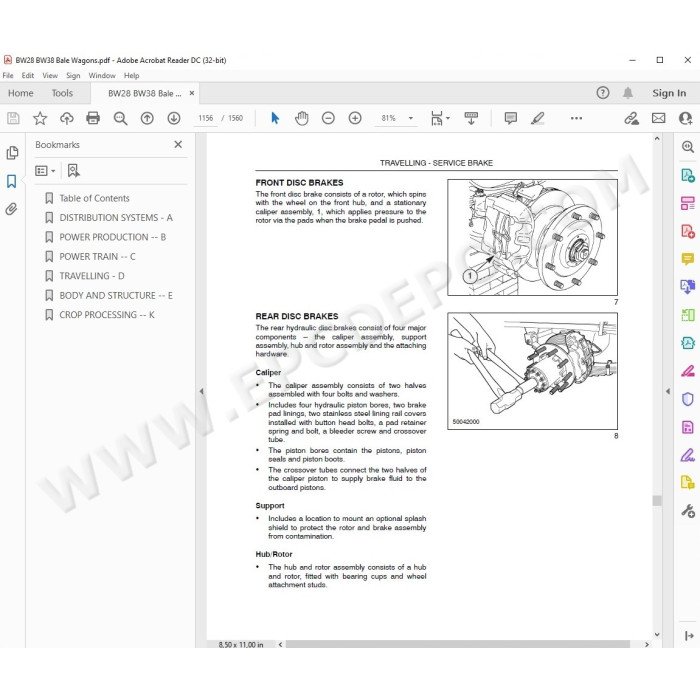
Task: Open Page Thumbnails panel icon
Action: [12, 153]
